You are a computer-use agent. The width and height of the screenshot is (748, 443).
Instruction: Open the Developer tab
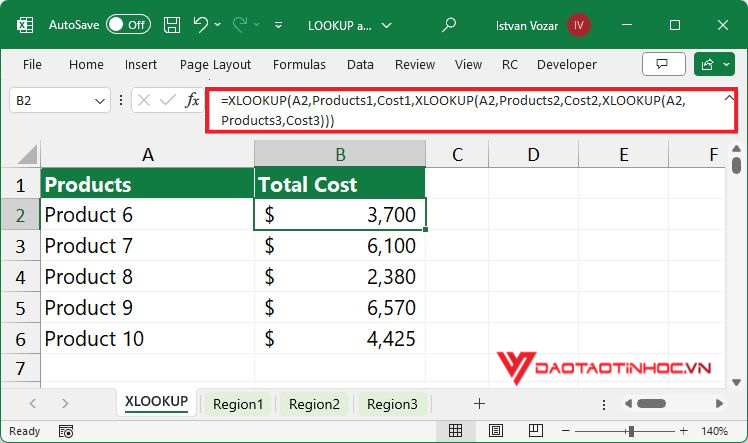pos(567,64)
